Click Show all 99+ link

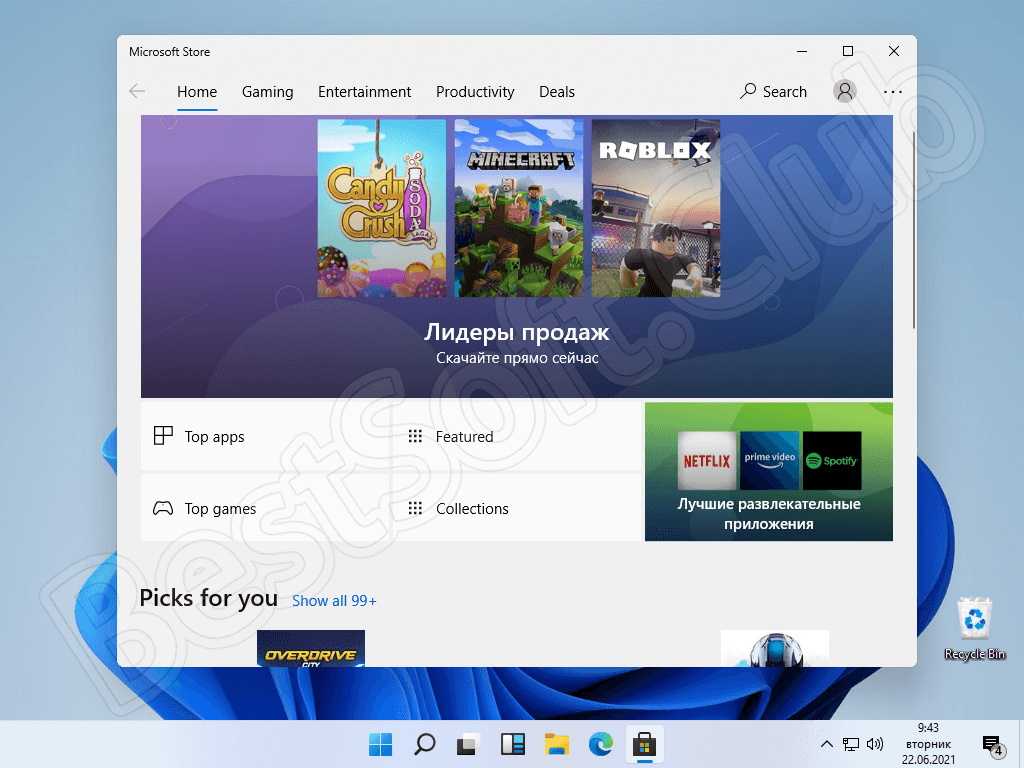click(334, 601)
